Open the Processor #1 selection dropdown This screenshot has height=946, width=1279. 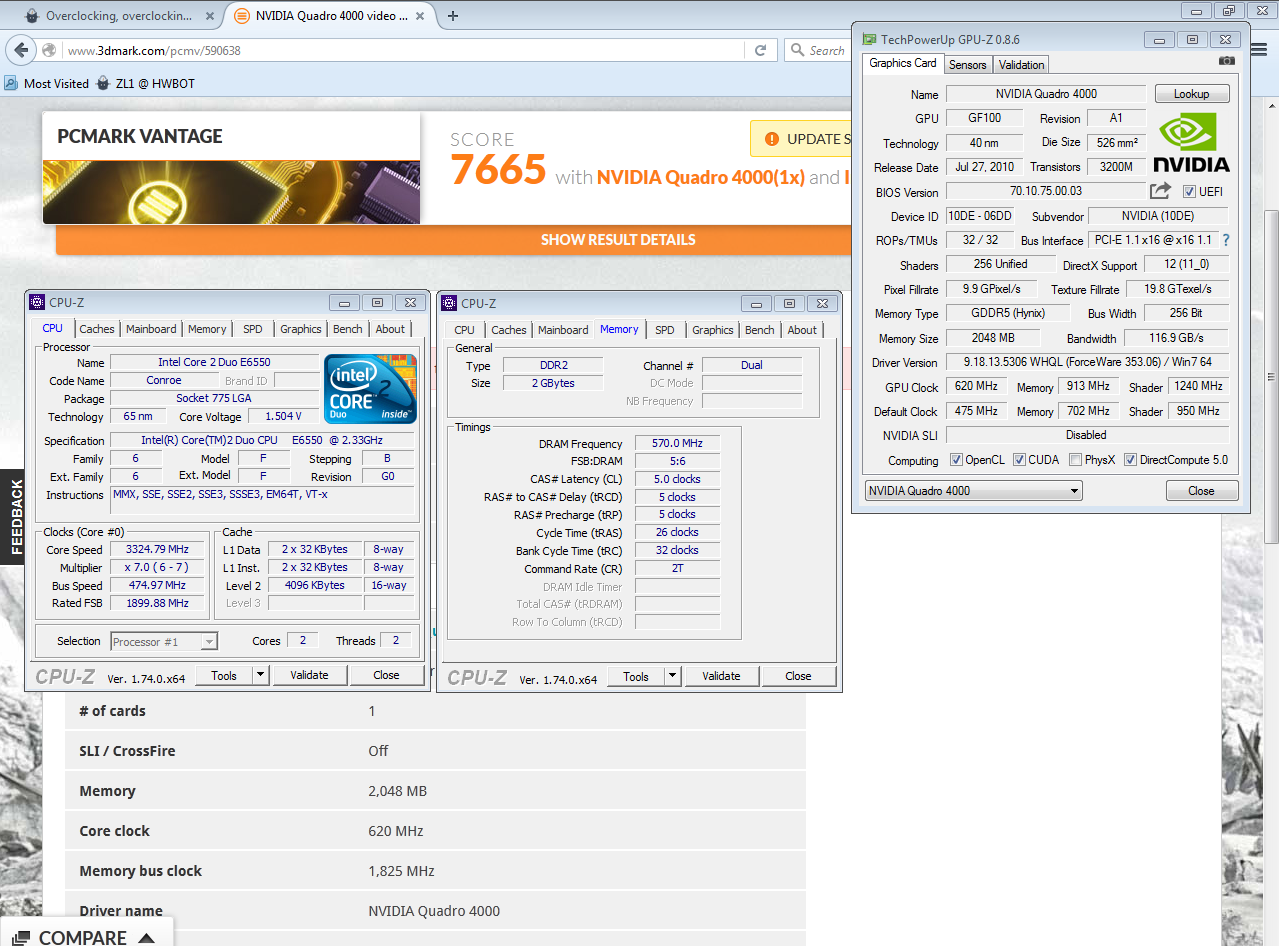coord(163,641)
